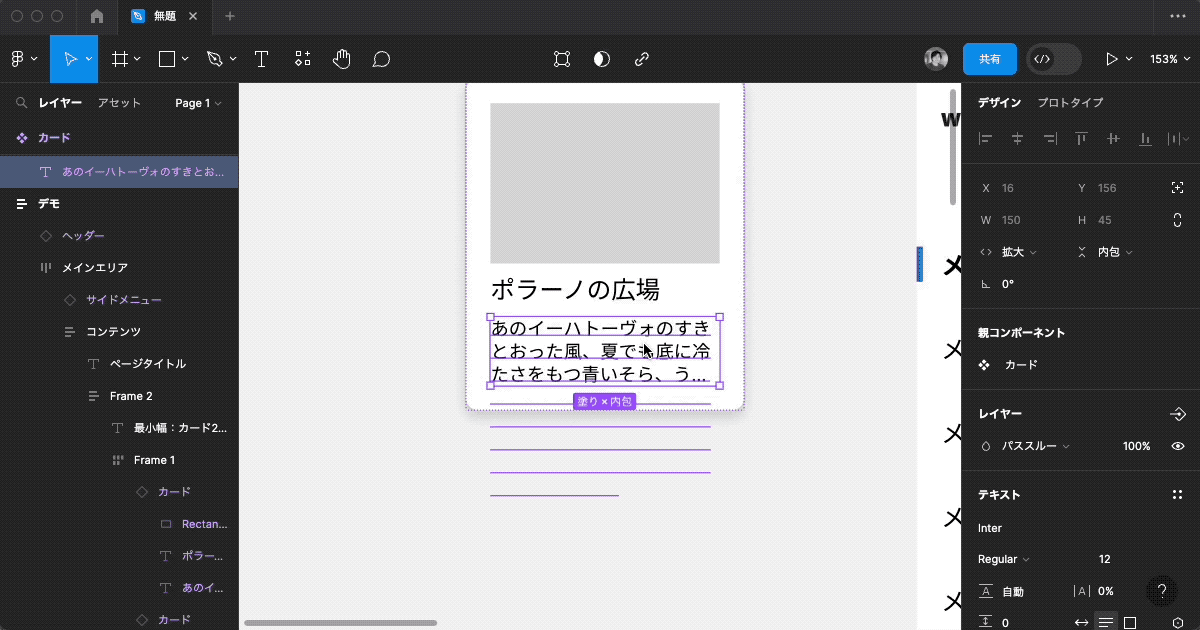
Task: Click the Edit Object icon
Action: point(562,59)
